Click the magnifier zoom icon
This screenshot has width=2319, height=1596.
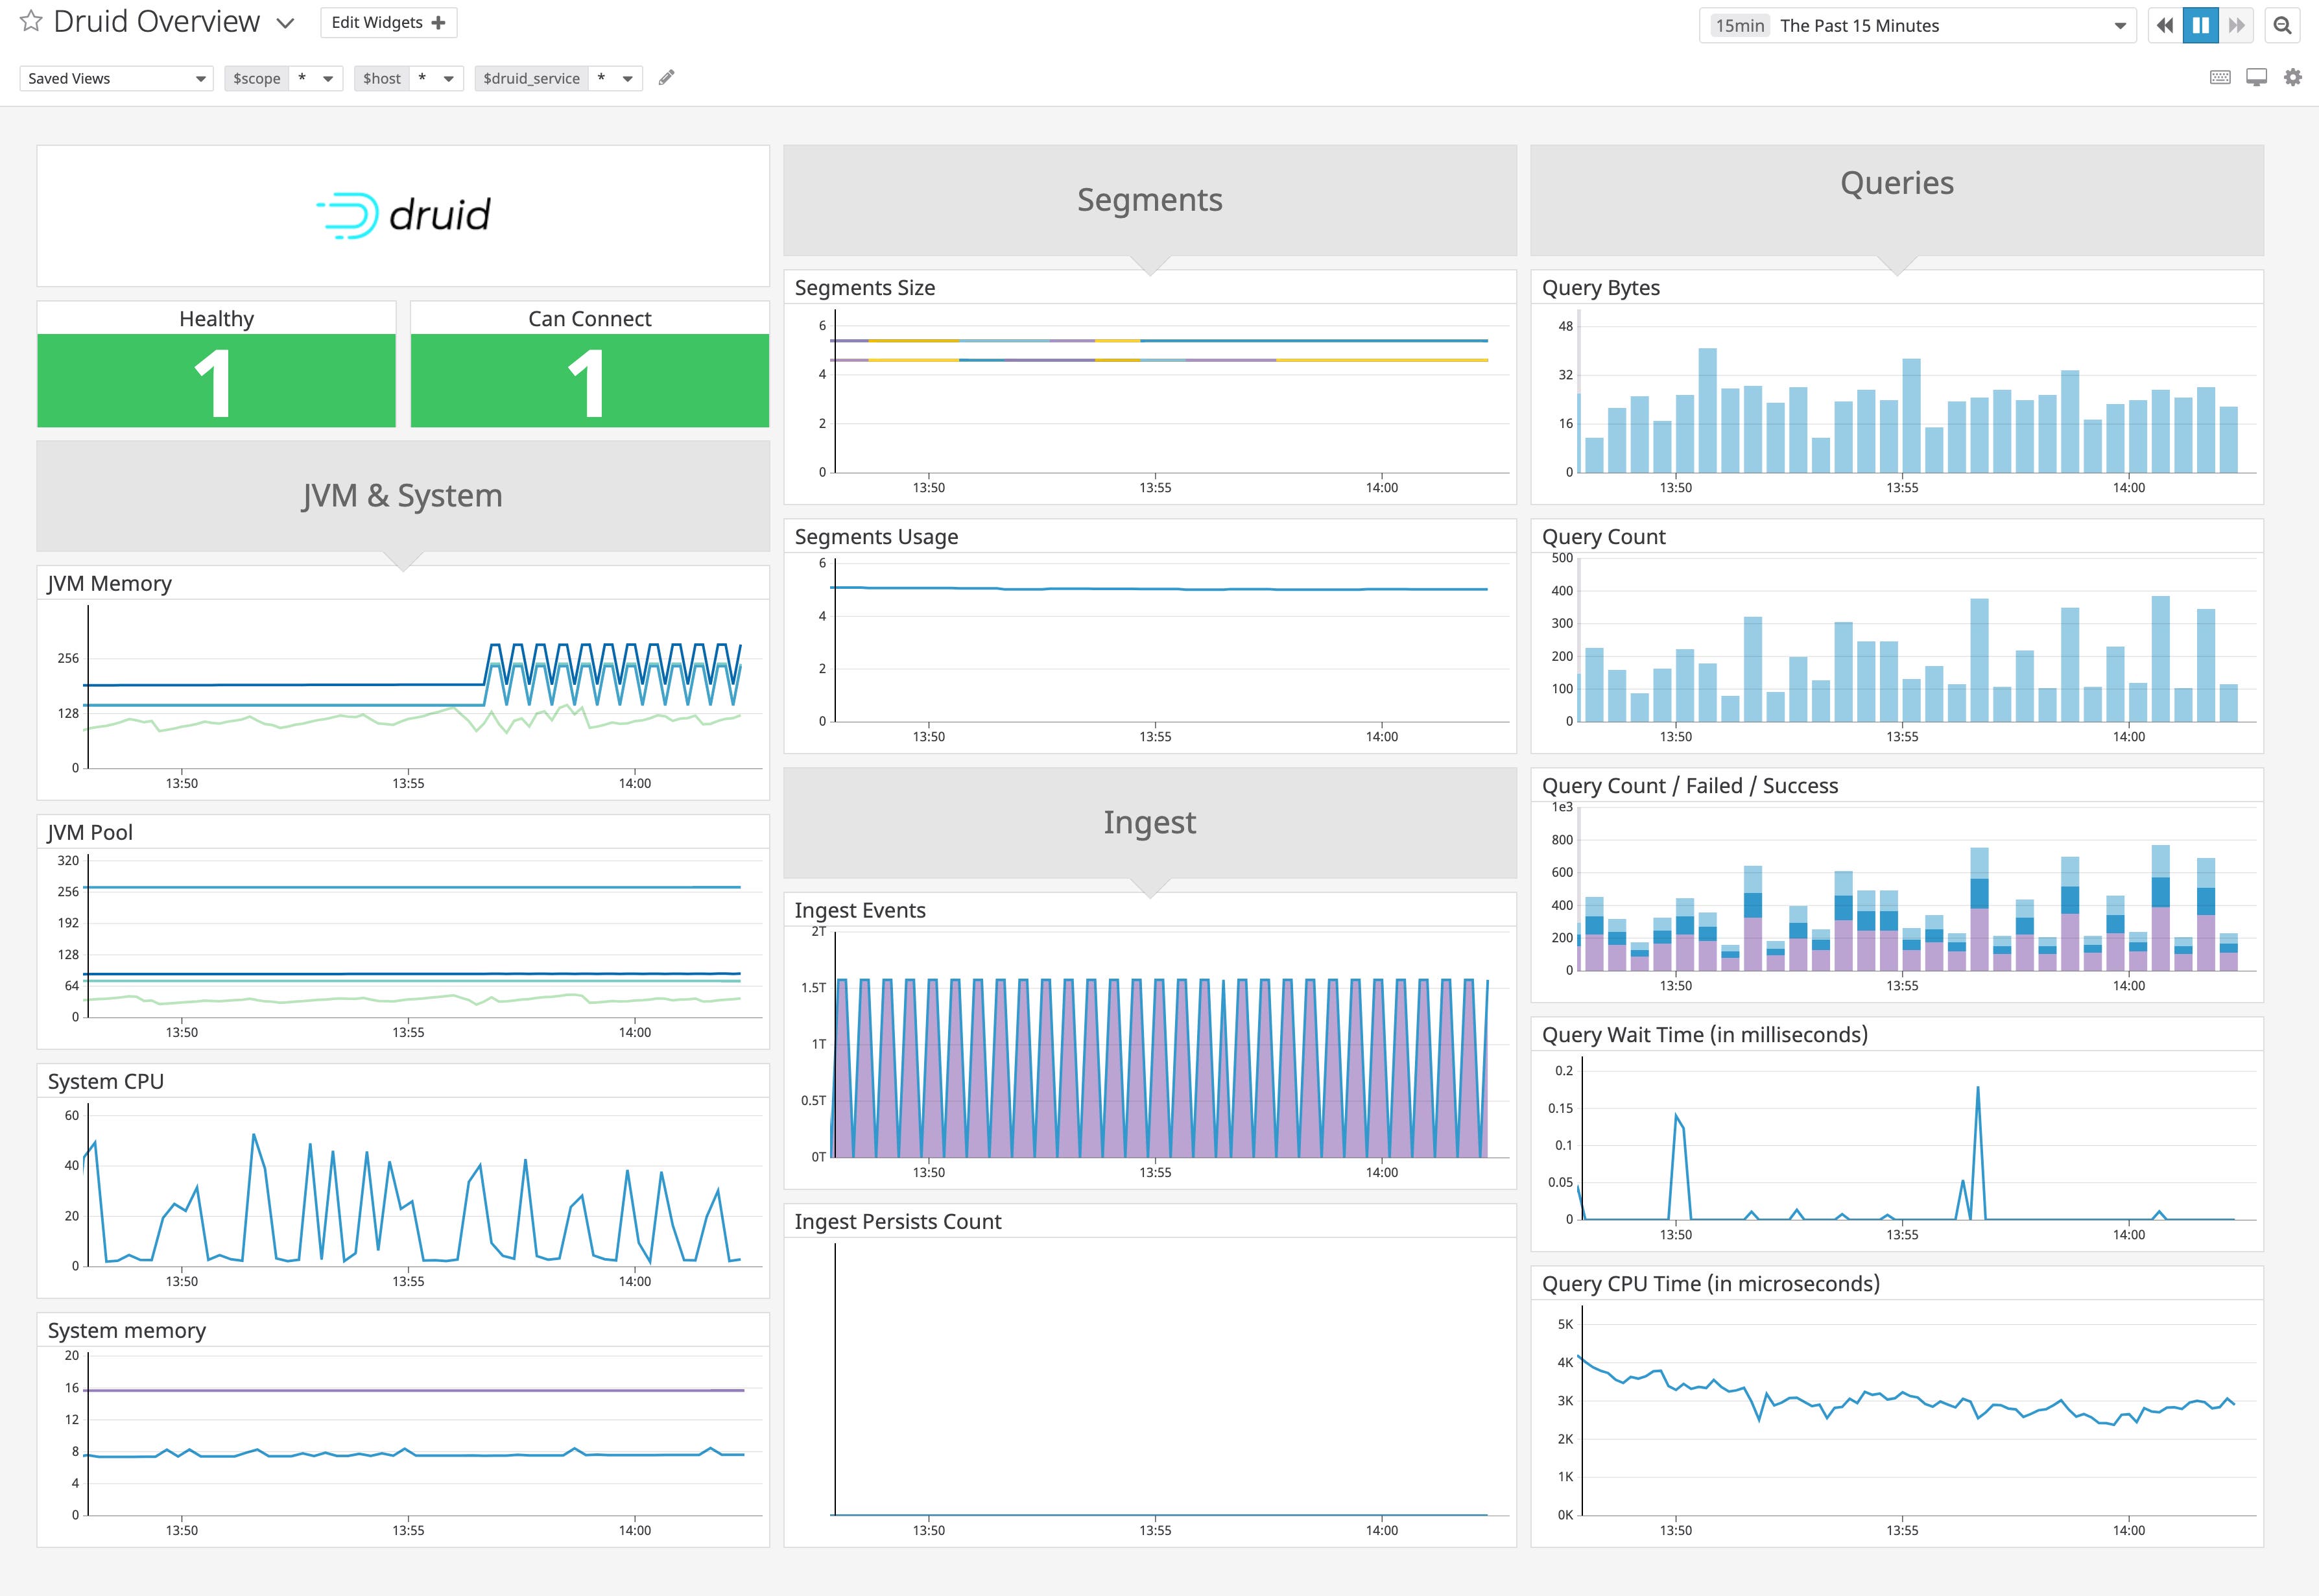[x=2284, y=25]
